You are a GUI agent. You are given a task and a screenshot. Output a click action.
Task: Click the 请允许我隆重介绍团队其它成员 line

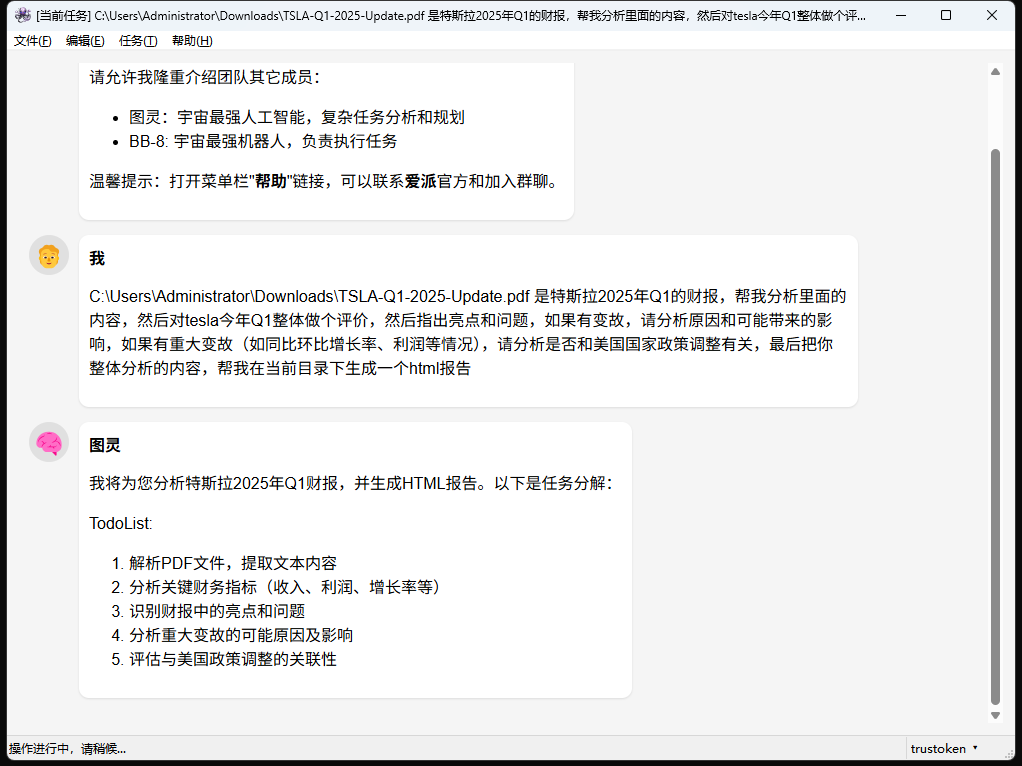(x=205, y=78)
